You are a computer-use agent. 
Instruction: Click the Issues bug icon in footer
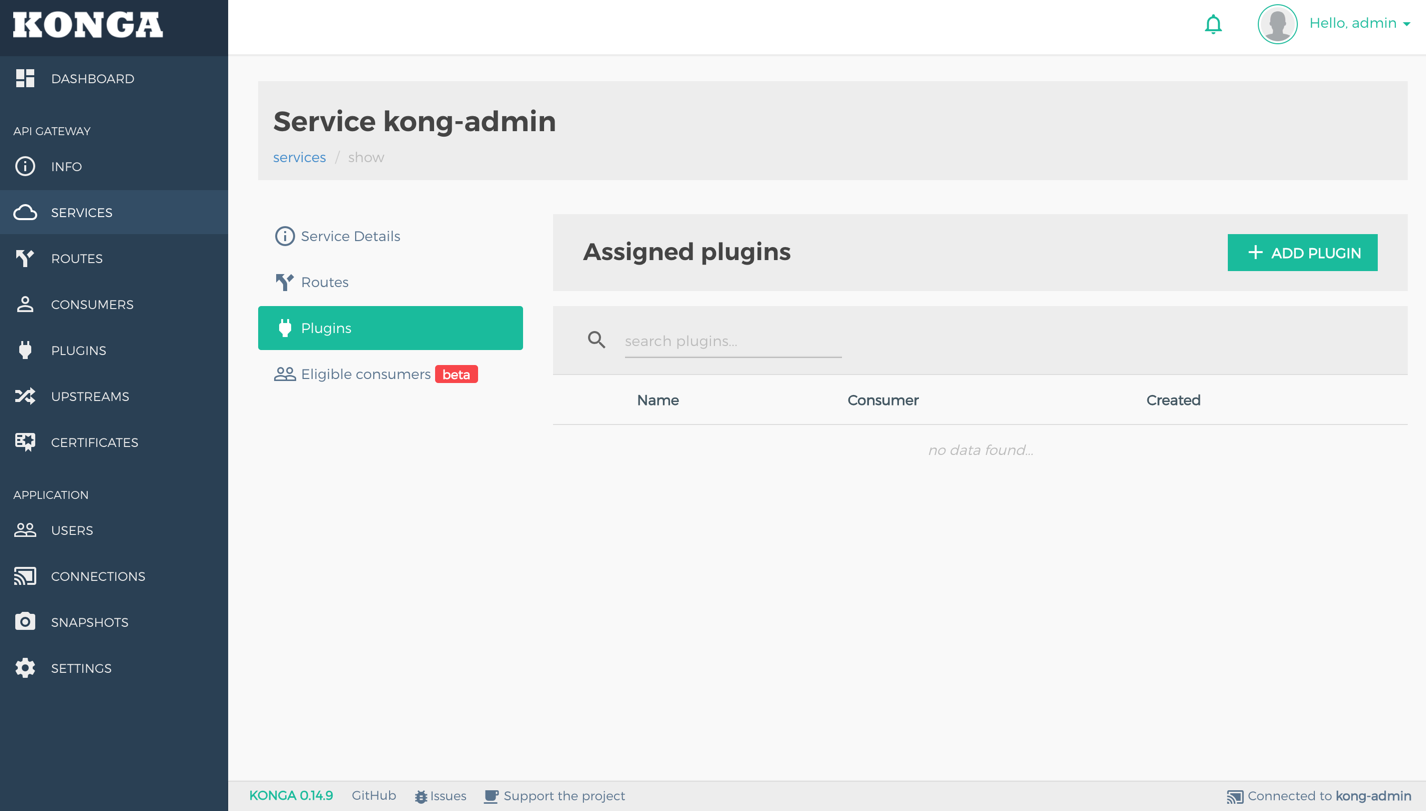(x=421, y=797)
